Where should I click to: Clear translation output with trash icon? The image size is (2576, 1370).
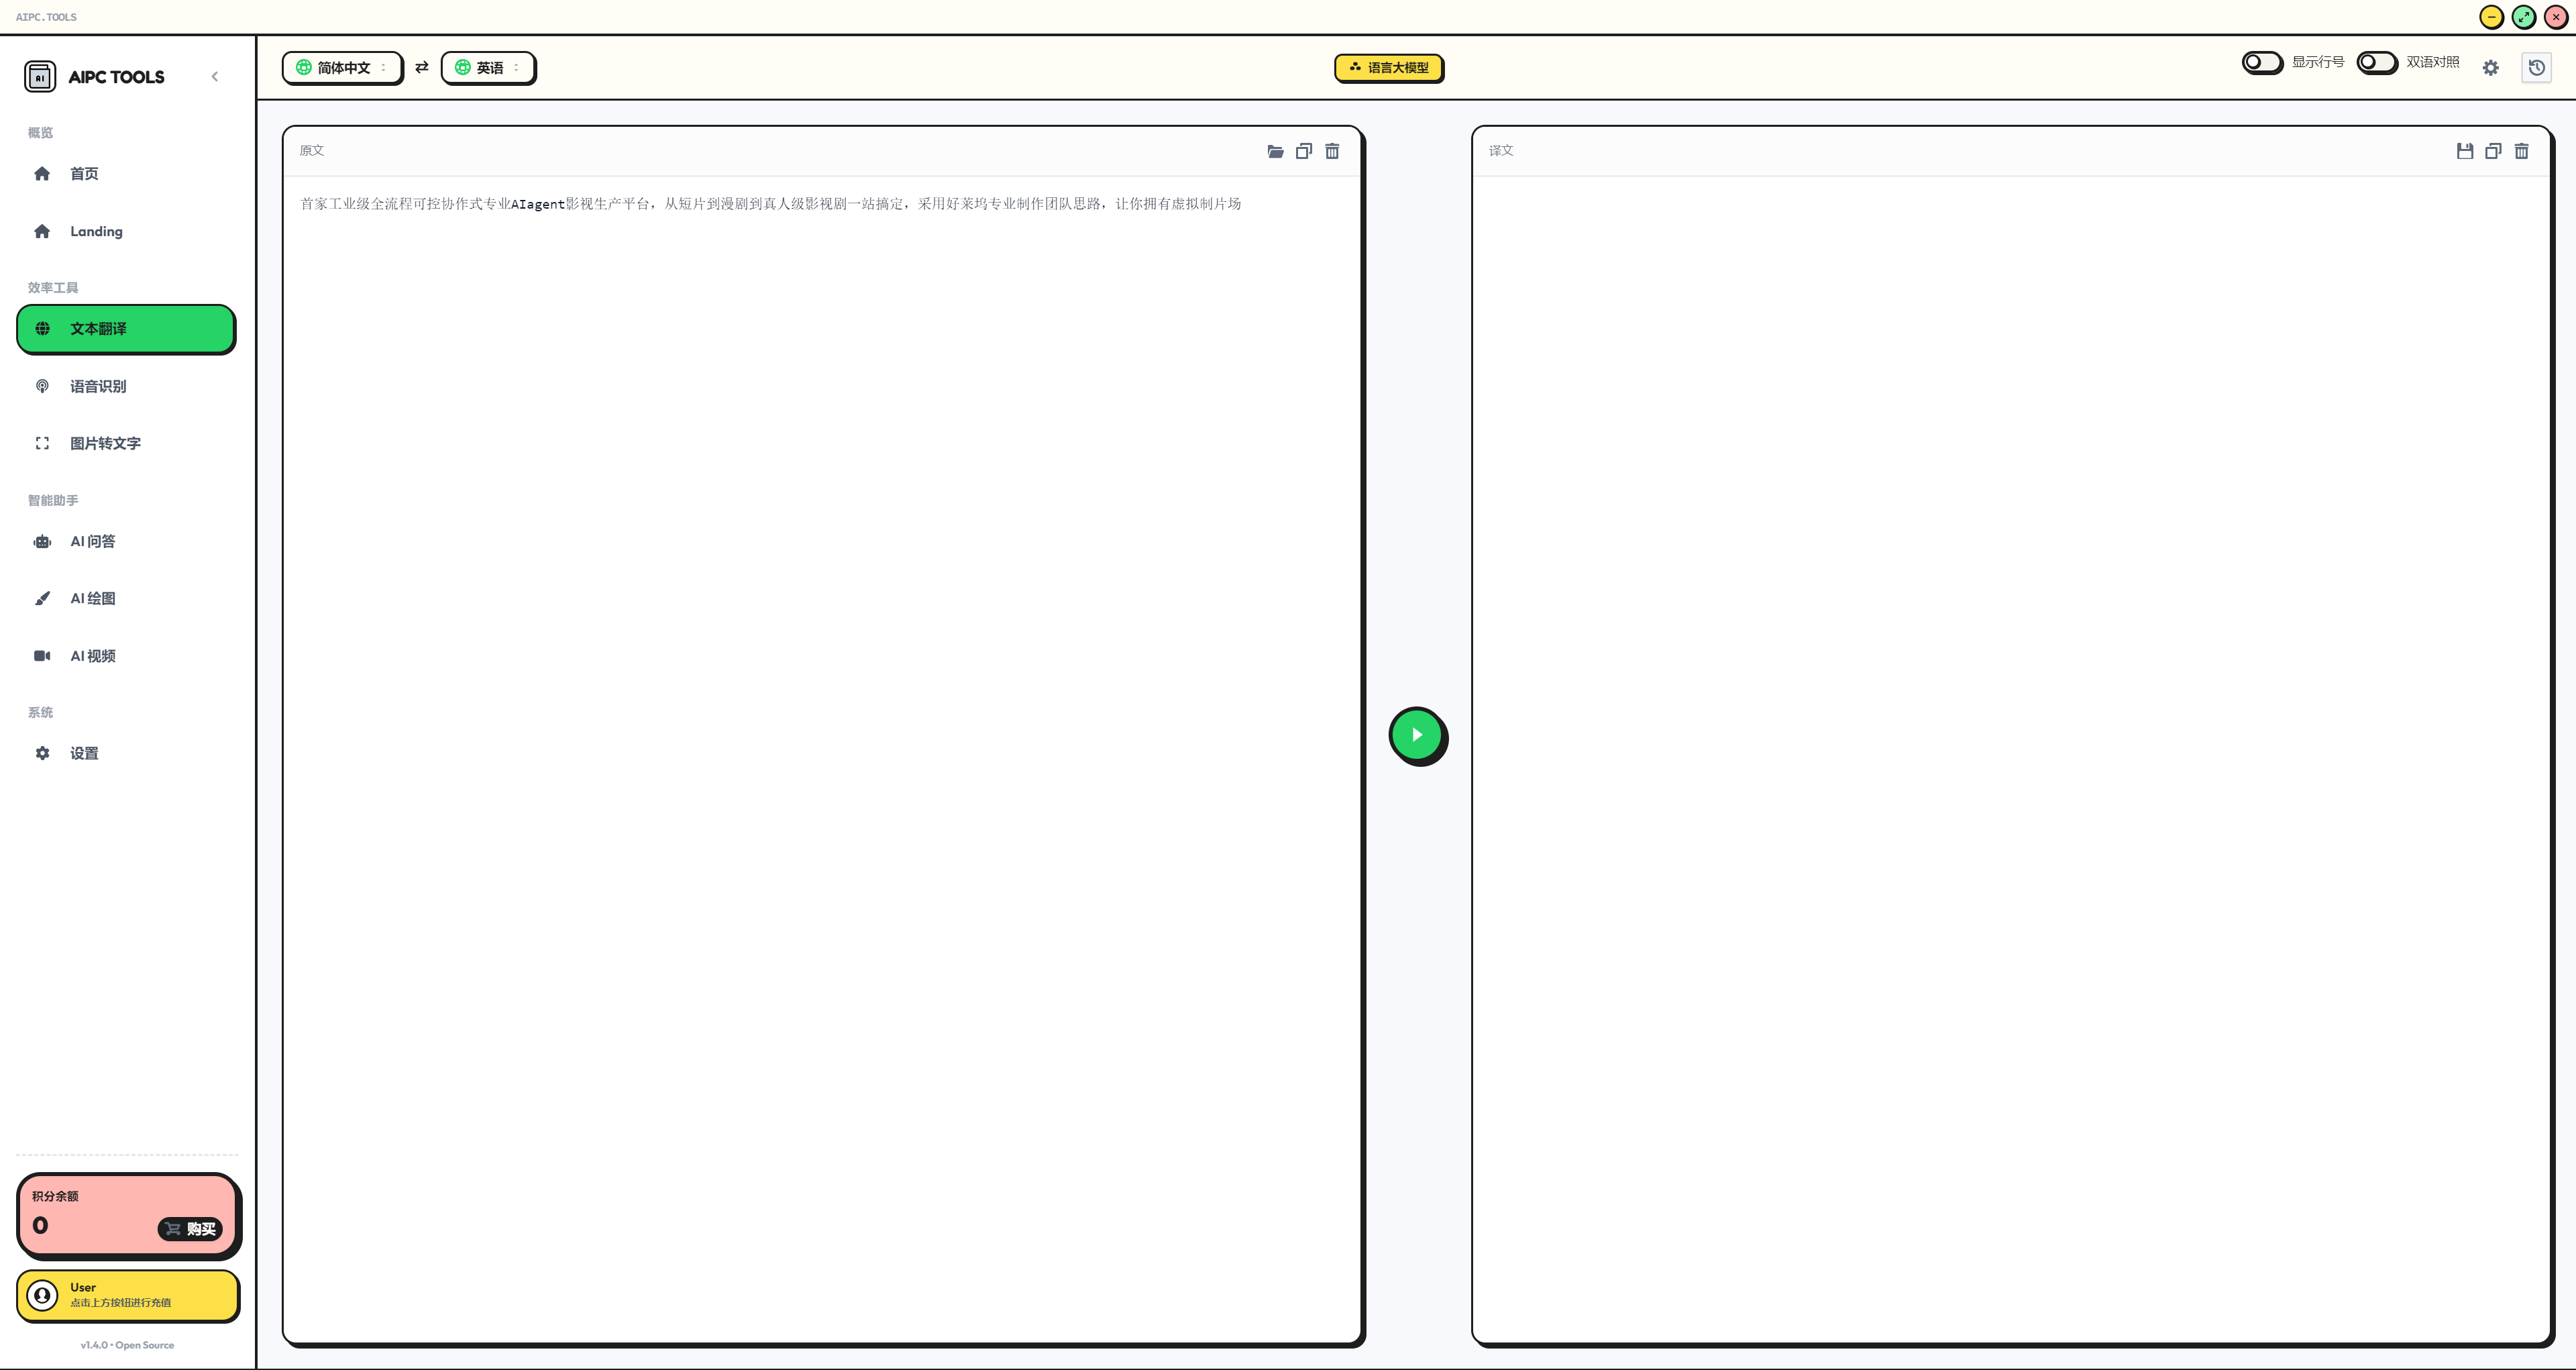pos(2521,151)
